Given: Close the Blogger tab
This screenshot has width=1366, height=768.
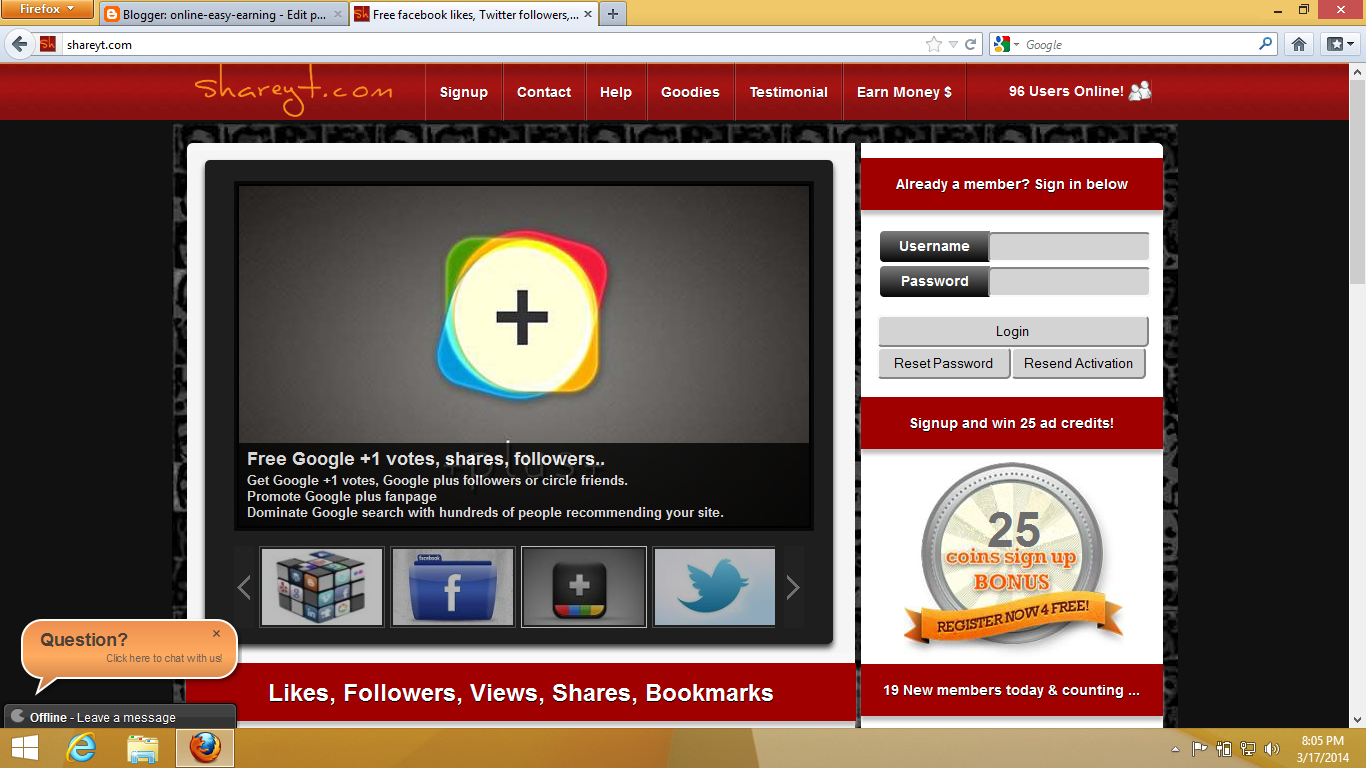Looking at the screenshot, I should (x=337, y=15).
